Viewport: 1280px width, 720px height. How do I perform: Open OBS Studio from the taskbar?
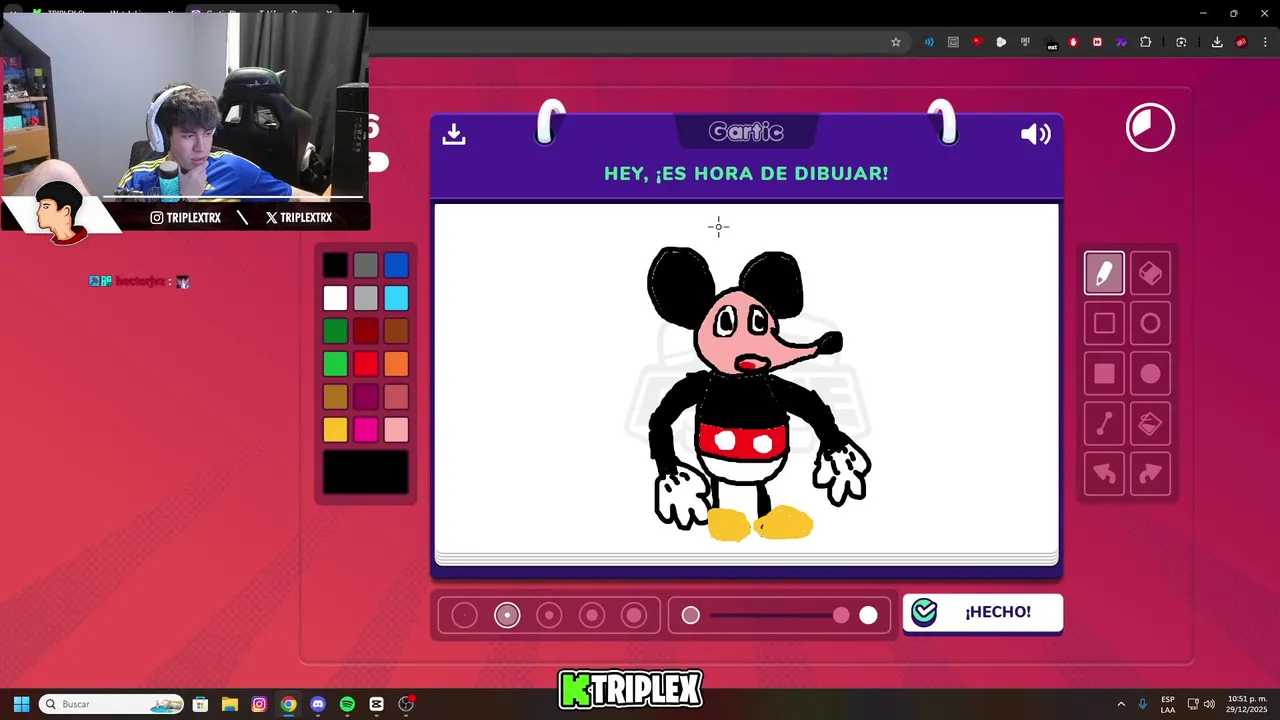406,704
